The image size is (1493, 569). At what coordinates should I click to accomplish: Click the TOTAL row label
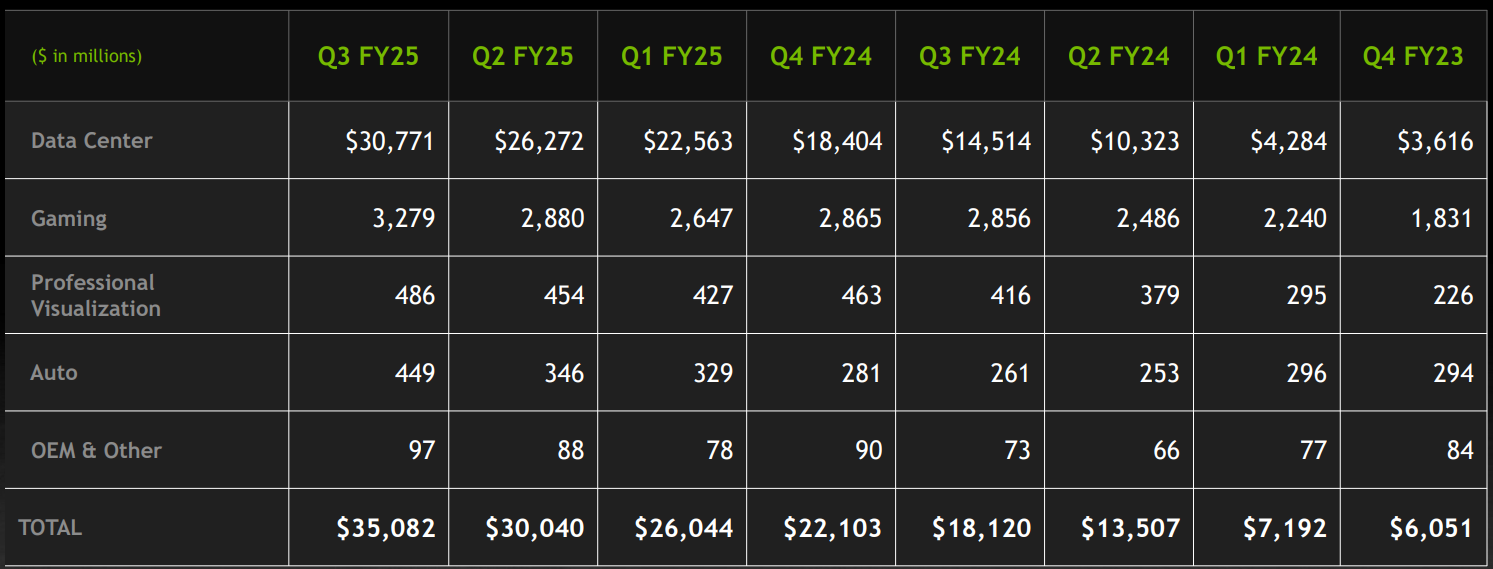(x=50, y=527)
